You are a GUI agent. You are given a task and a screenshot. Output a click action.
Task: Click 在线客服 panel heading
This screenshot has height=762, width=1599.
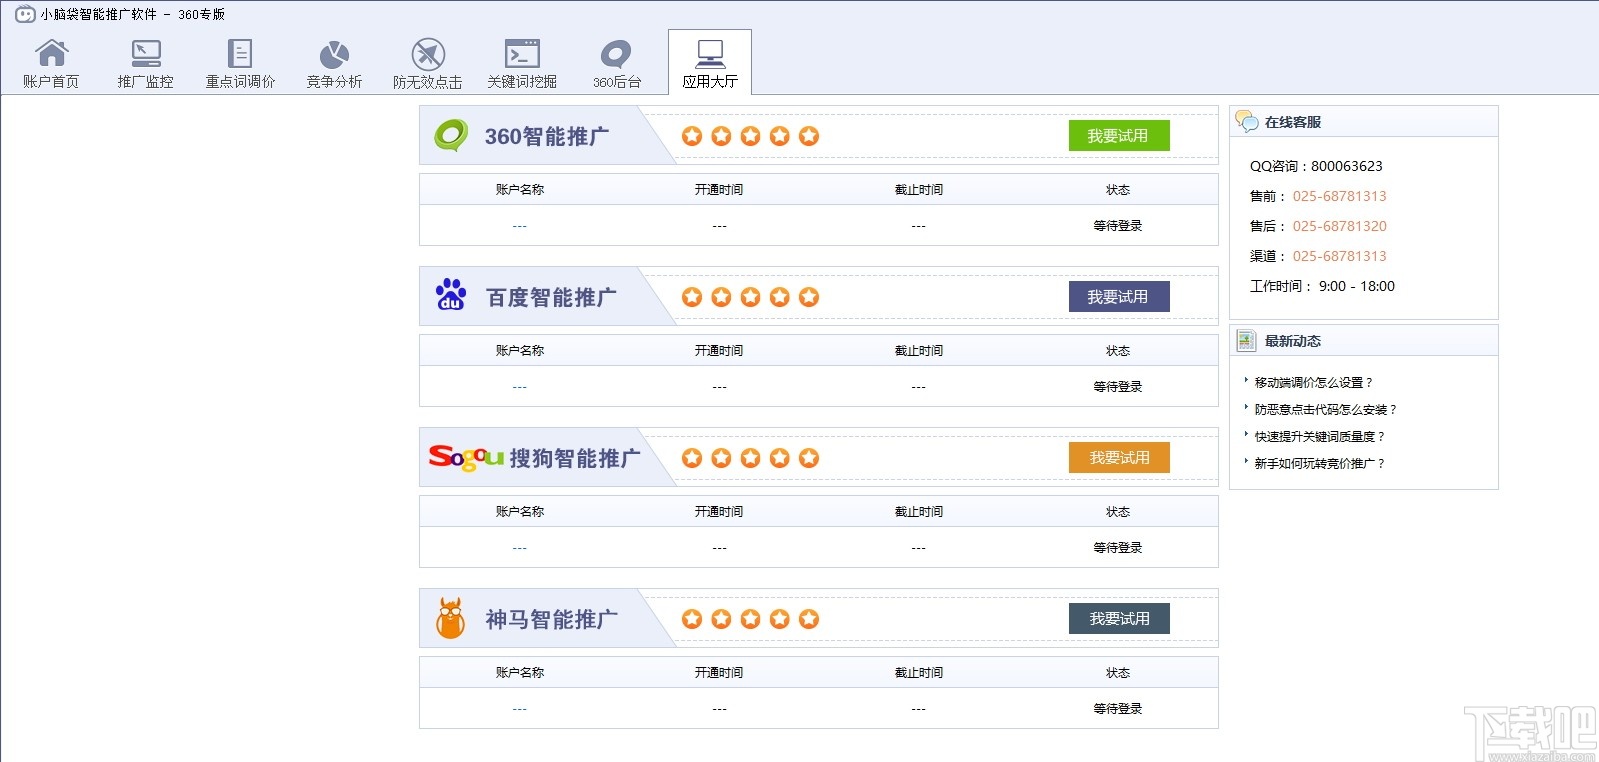coord(1293,122)
